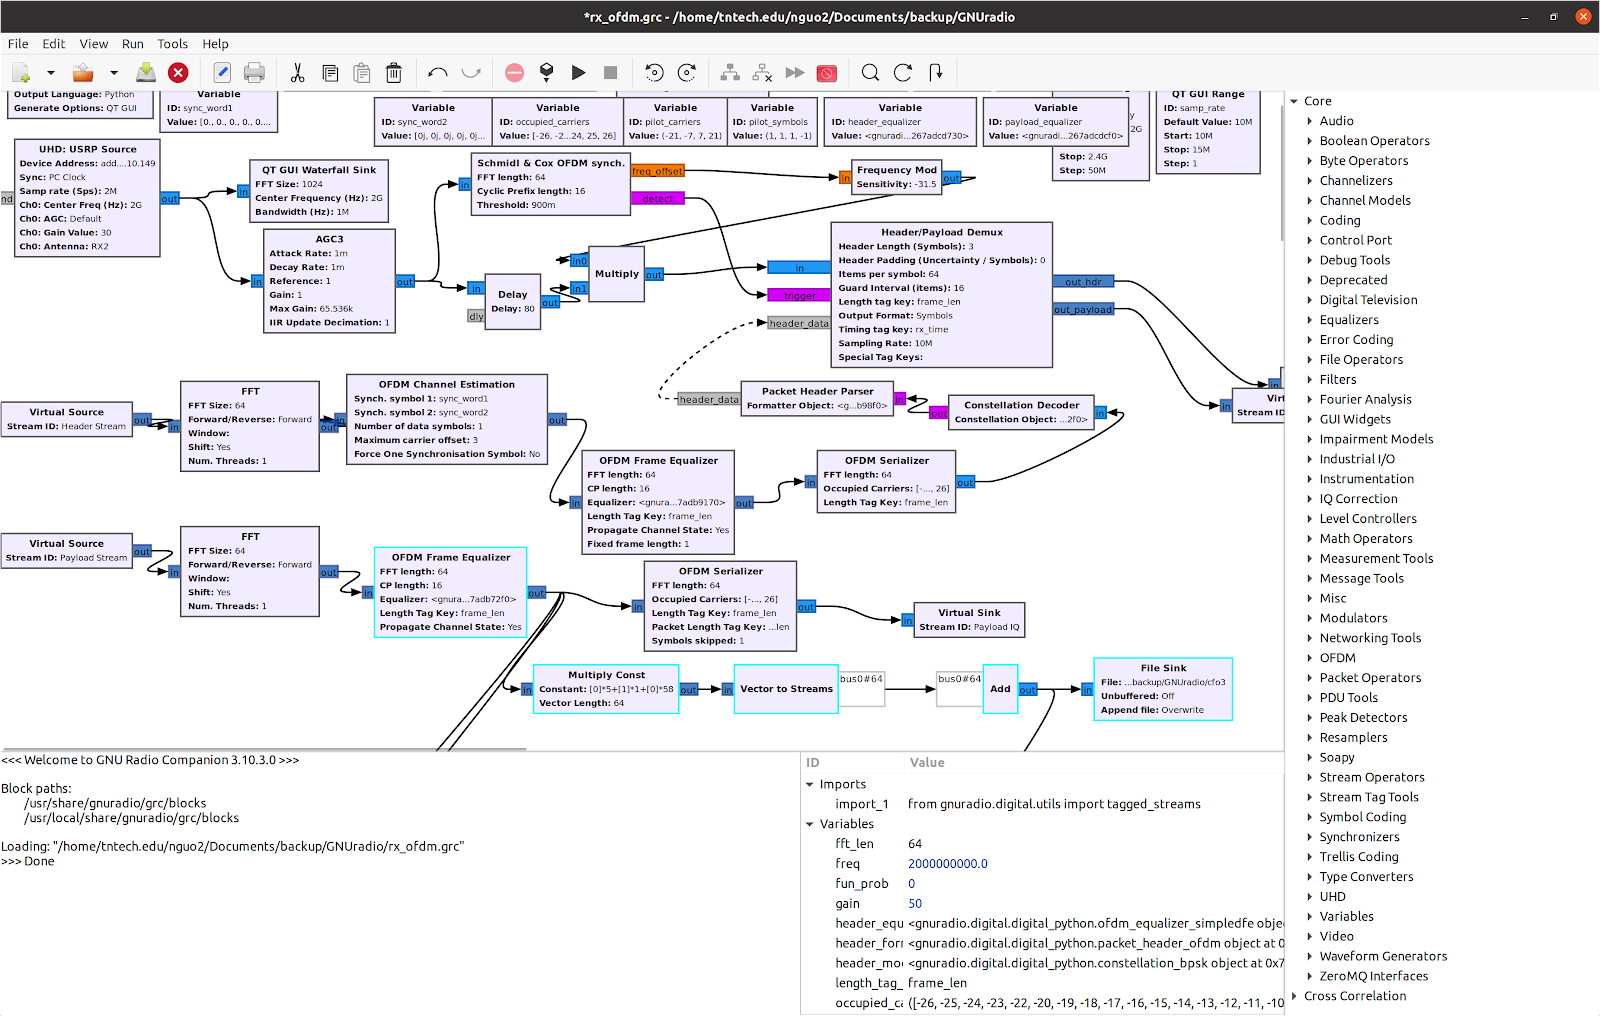Collapse the Imports section in variables panel
Viewport: 1600px width, 1016px height.
[x=810, y=785]
